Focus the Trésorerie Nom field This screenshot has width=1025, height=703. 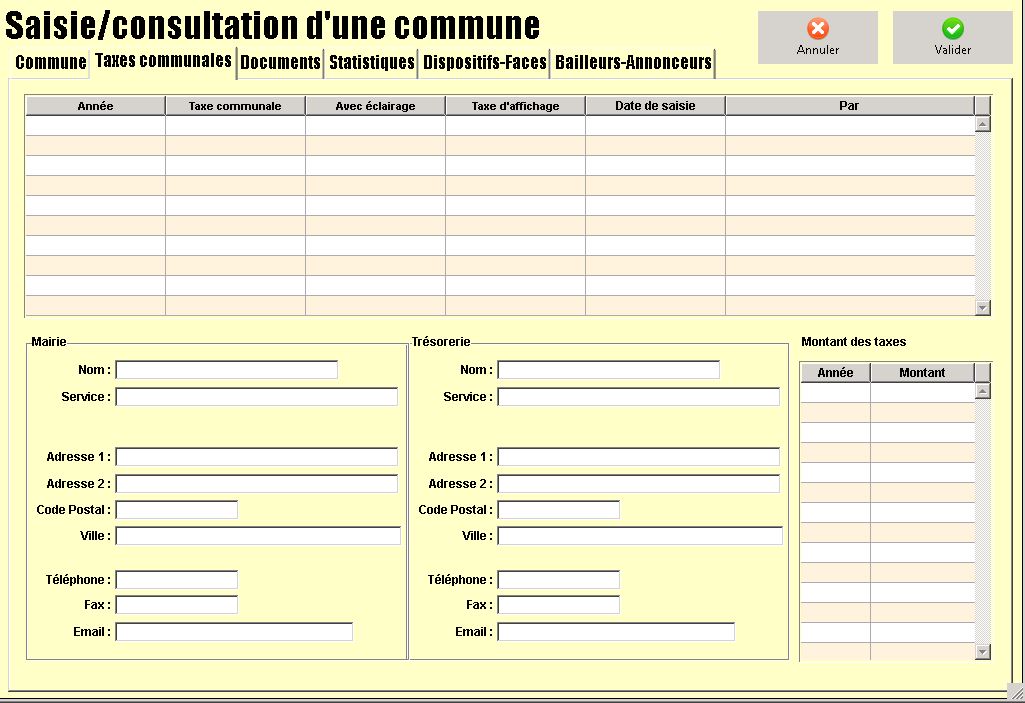pyautogui.click(x=609, y=369)
